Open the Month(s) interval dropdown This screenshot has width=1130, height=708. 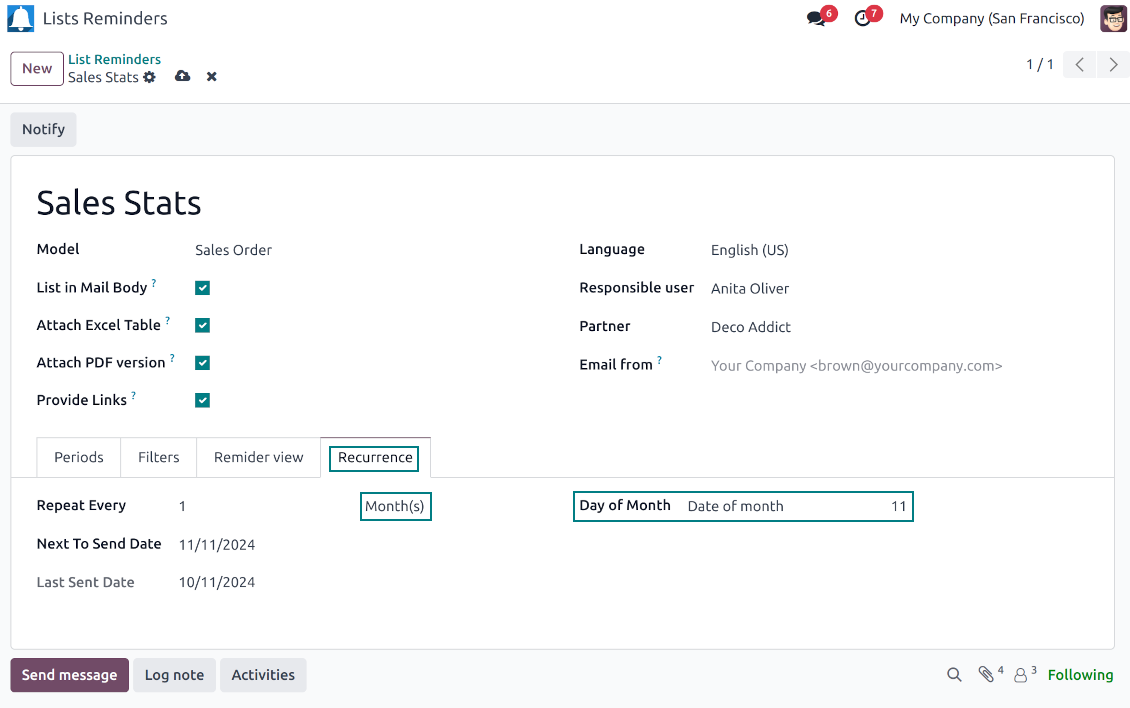(x=395, y=506)
